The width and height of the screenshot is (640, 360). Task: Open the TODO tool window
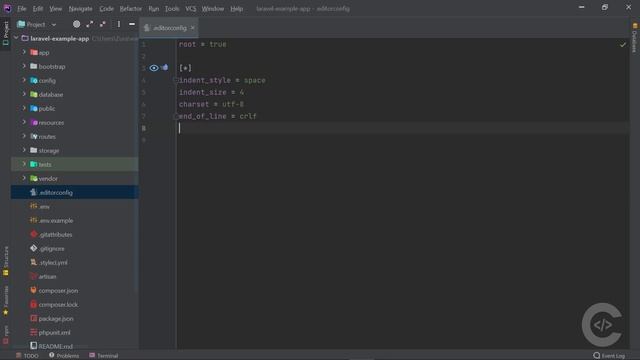click(27, 356)
